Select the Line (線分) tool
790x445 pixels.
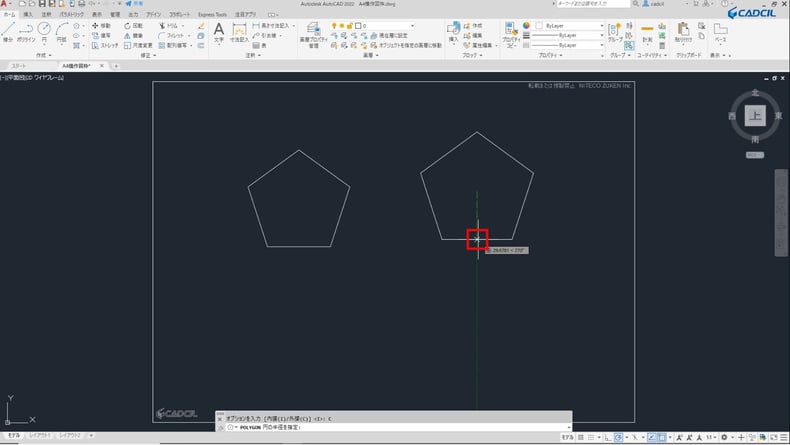coord(9,32)
